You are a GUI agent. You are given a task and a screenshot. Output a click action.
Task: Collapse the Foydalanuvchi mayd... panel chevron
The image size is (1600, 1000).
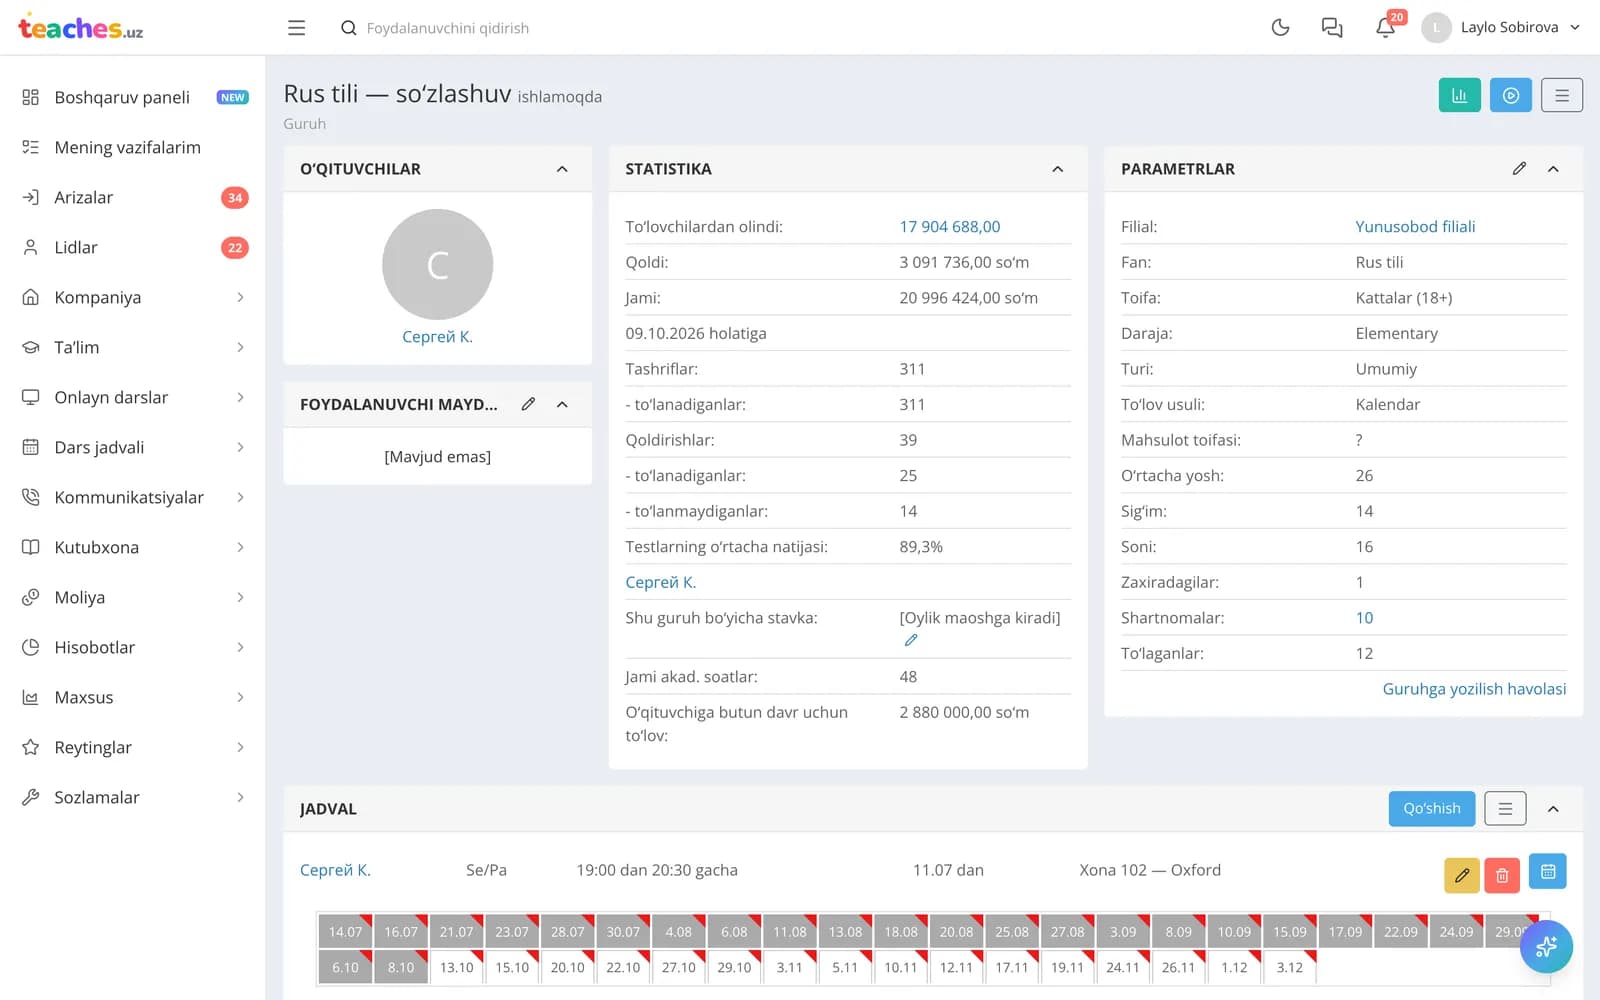pos(562,404)
